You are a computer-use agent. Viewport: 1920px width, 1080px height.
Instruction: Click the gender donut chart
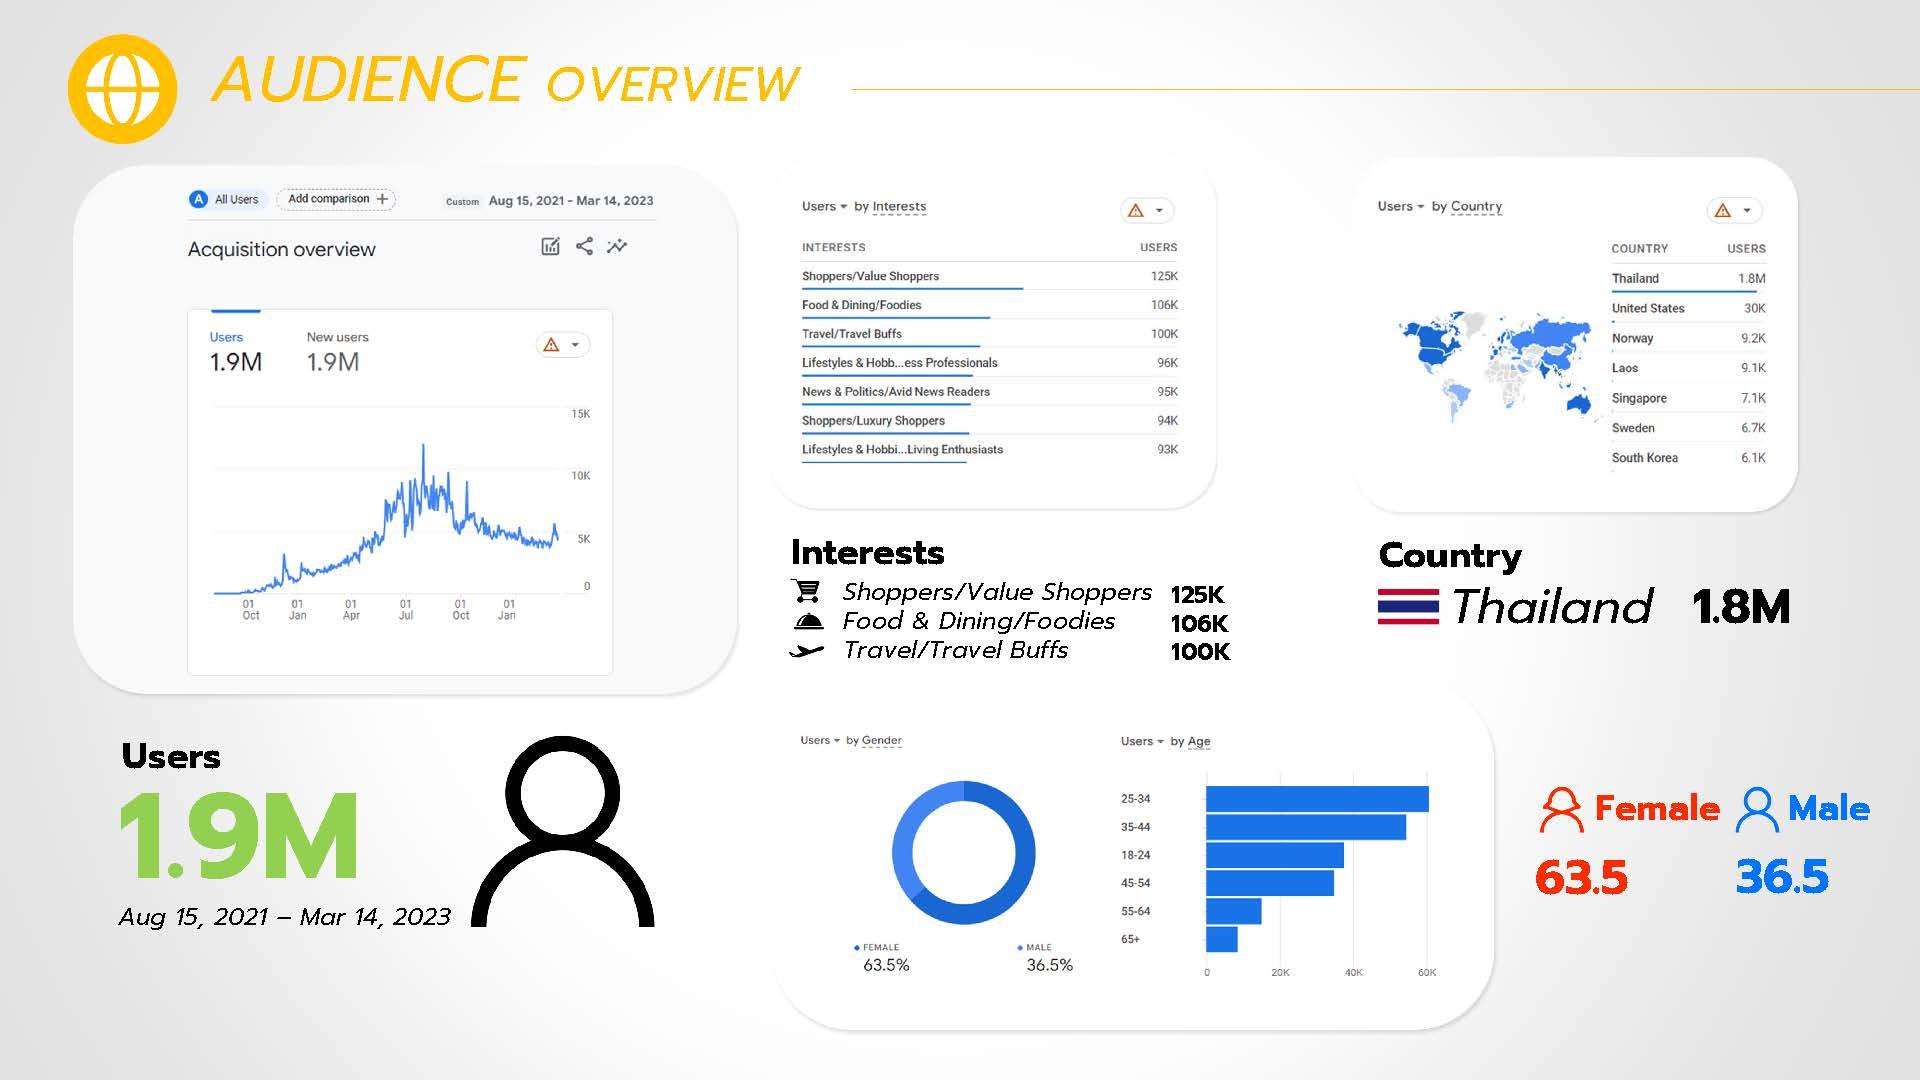(964, 853)
